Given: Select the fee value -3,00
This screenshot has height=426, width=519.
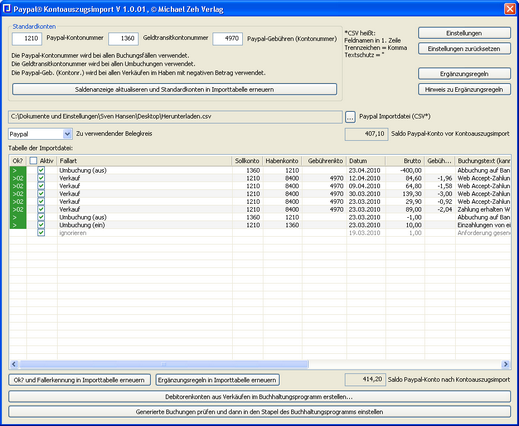Looking at the screenshot, I should pos(440,194).
